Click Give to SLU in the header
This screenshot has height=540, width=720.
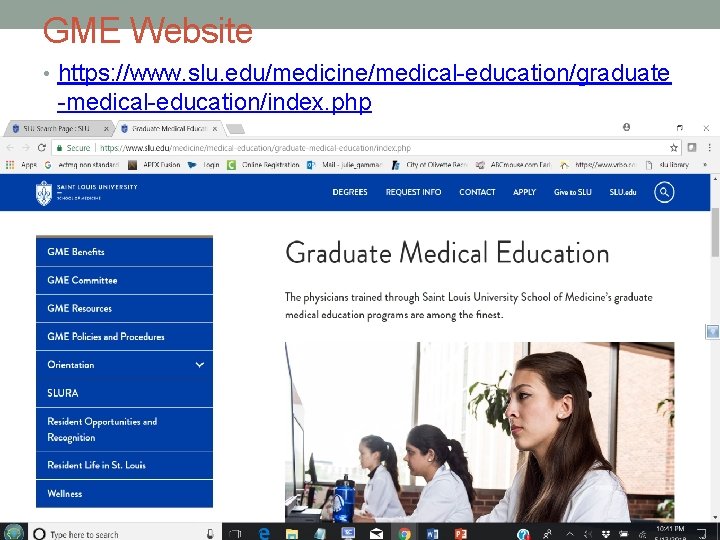click(573, 192)
